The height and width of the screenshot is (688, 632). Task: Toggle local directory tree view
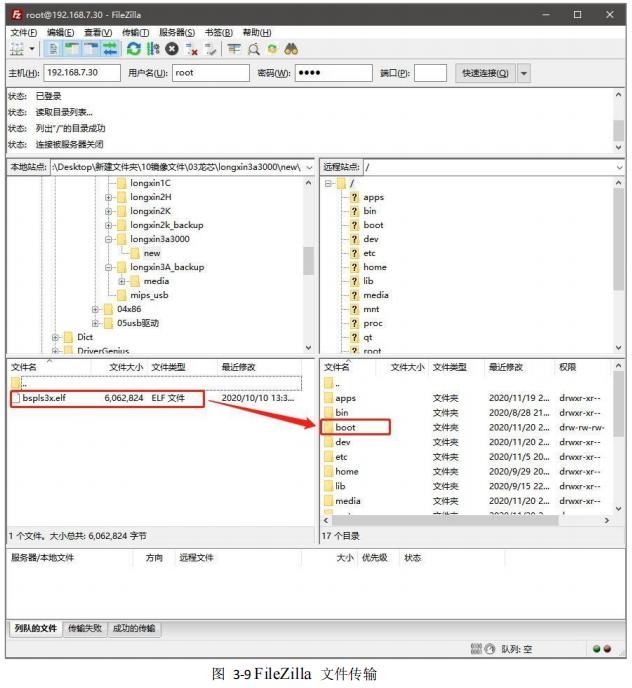click(72, 49)
